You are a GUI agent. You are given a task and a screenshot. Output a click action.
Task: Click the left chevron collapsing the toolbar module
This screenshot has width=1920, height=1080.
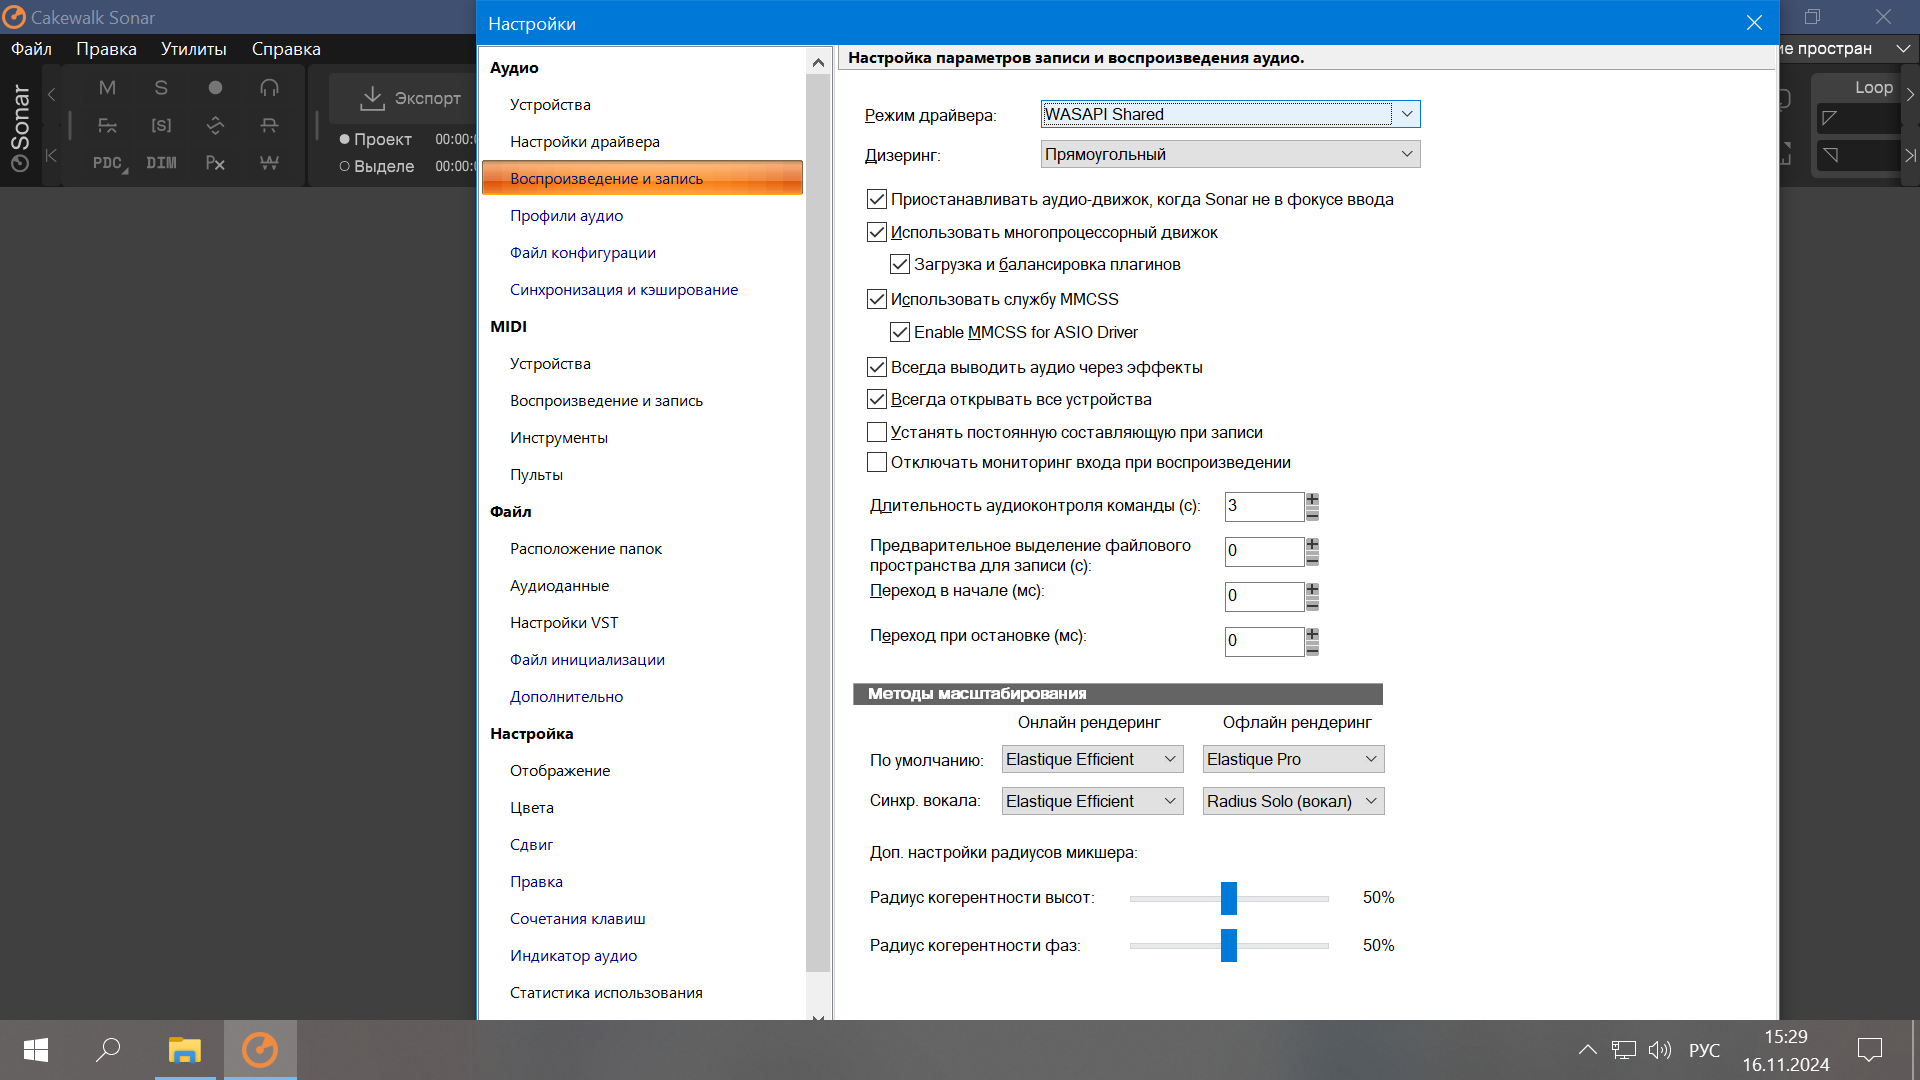coord(51,94)
